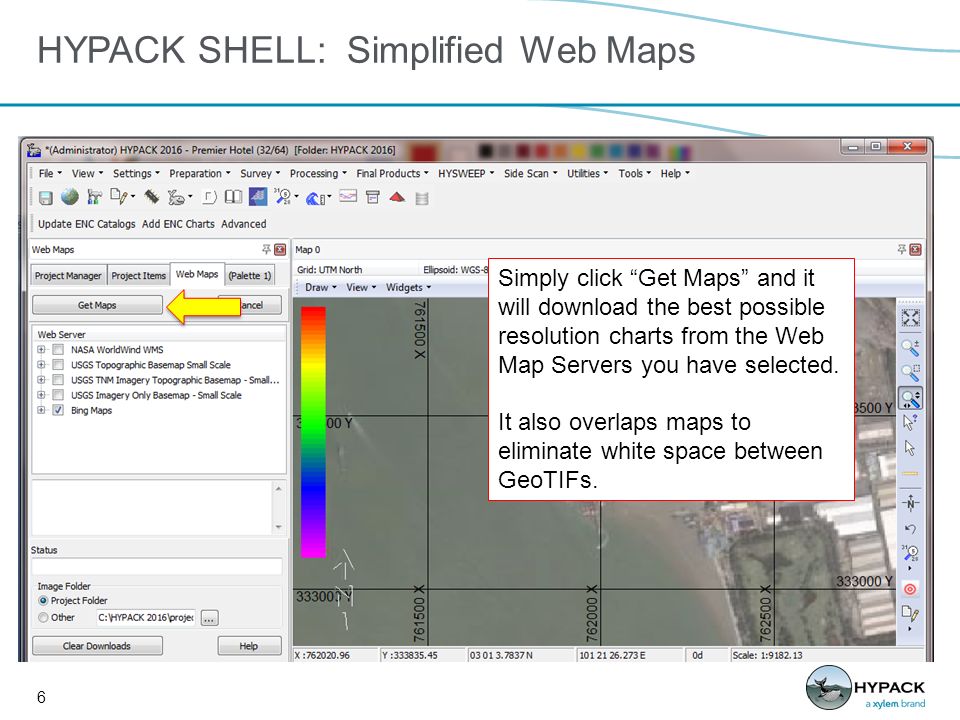This screenshot has height=720, width=960.
Task: Select the zoom in/out magnifier map tool
Action: point(910,348)
